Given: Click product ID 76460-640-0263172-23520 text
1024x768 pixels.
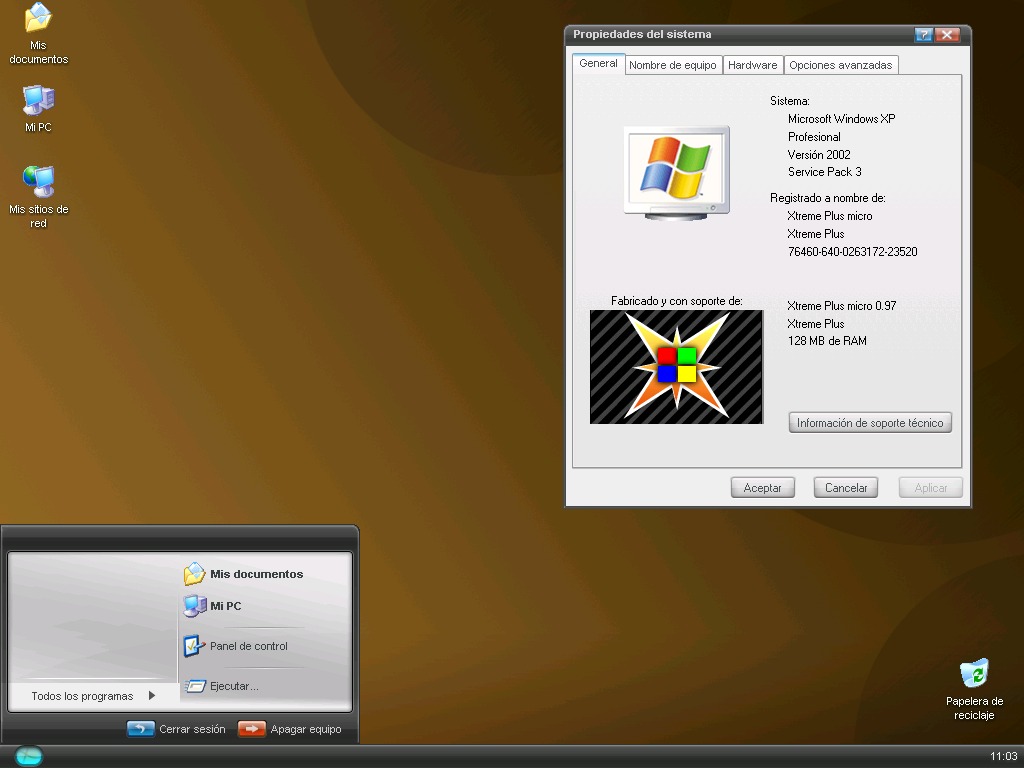Looking at the screenshot, I should click(852, 251).
